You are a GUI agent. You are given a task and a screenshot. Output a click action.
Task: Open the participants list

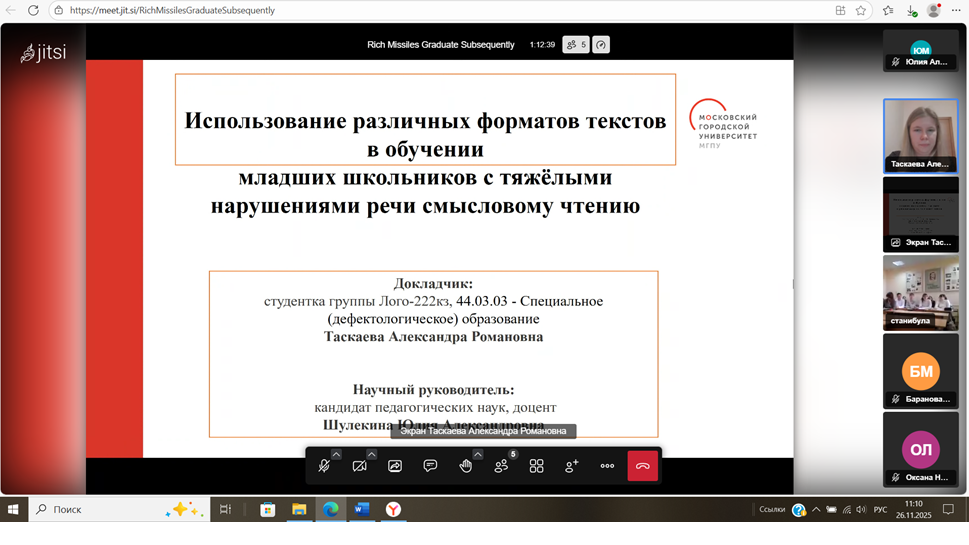pos(501,466)
